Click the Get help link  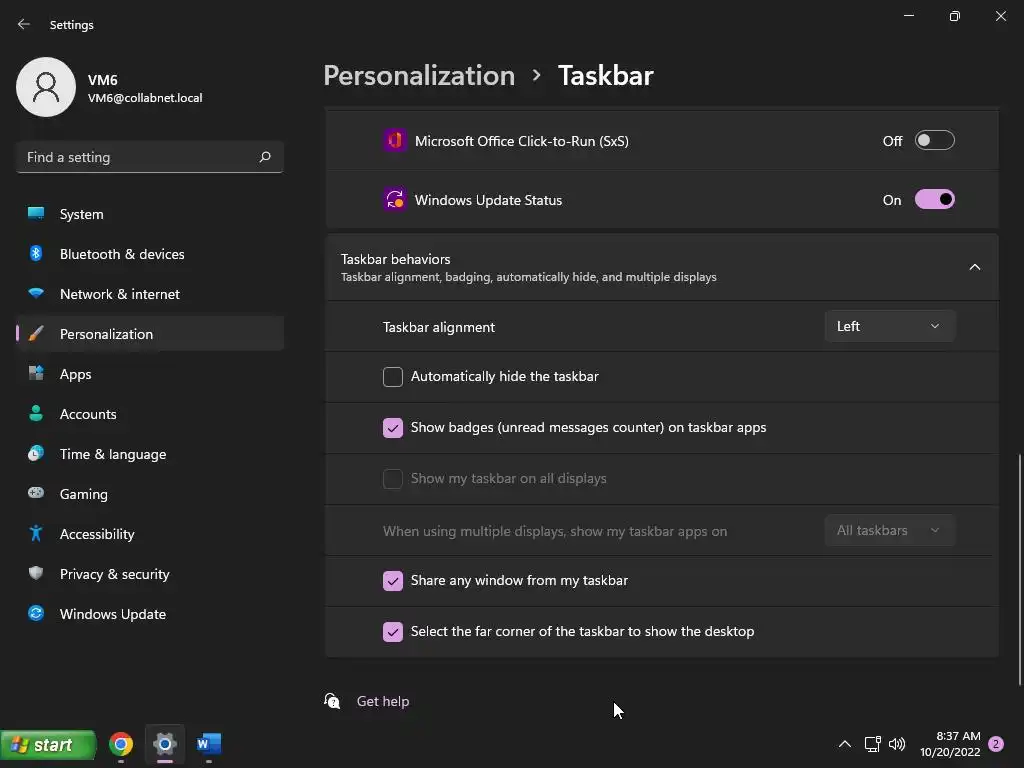pyautogui.click(x=383, y=701)
